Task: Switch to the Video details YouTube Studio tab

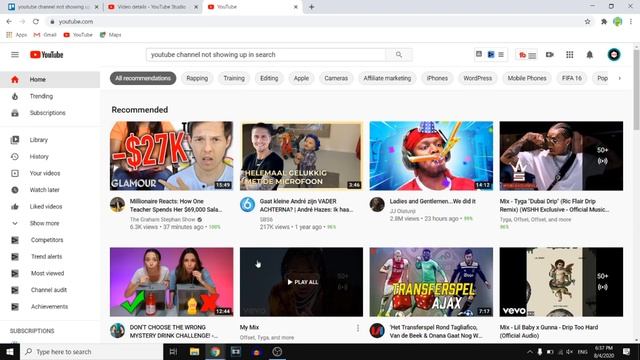Action: (152, 7)
